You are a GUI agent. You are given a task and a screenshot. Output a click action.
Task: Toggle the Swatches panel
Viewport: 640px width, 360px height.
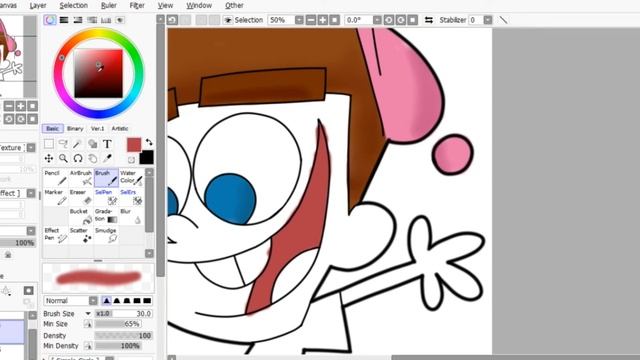coord(106,20)
